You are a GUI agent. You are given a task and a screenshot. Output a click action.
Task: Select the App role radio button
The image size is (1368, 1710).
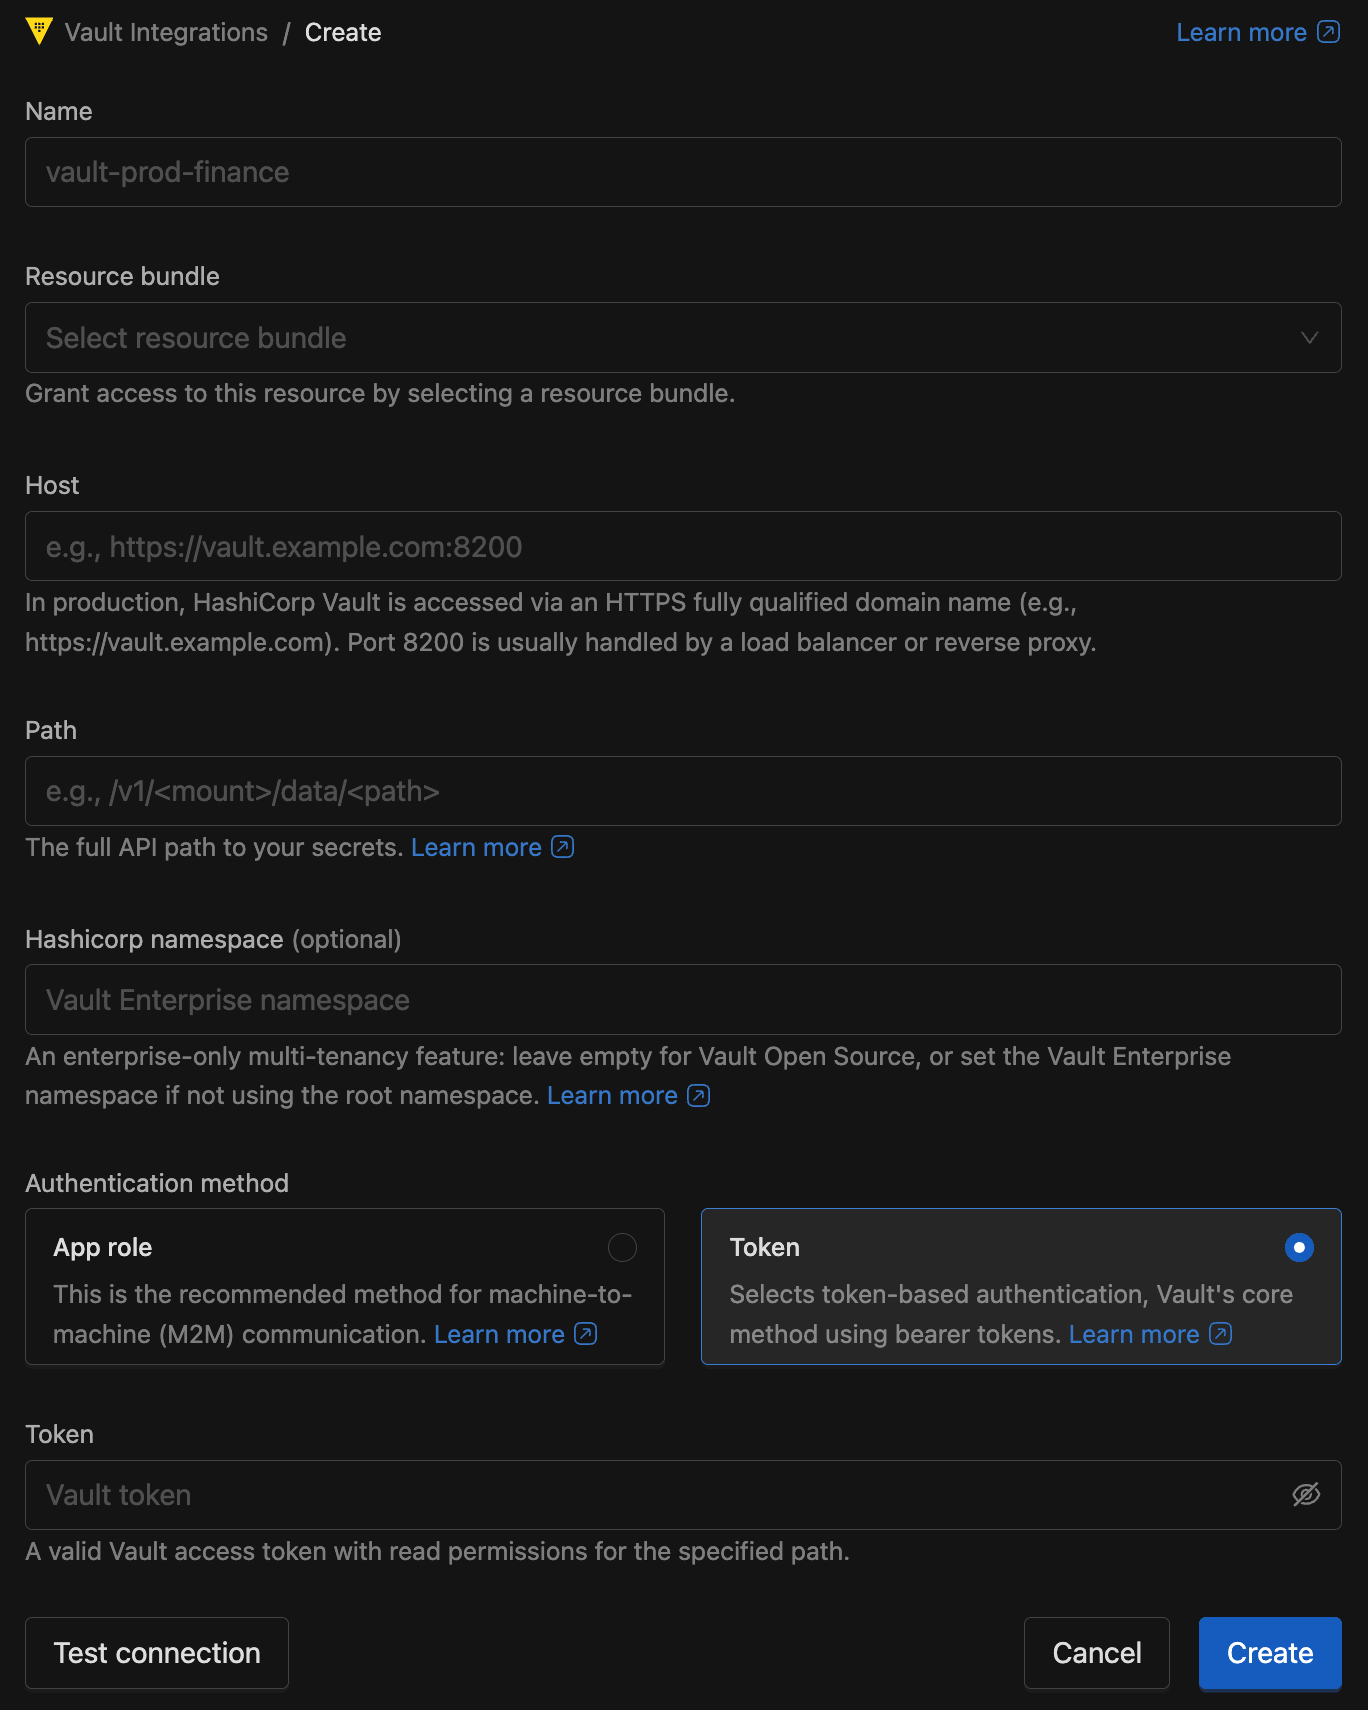tap(622, 1247)
